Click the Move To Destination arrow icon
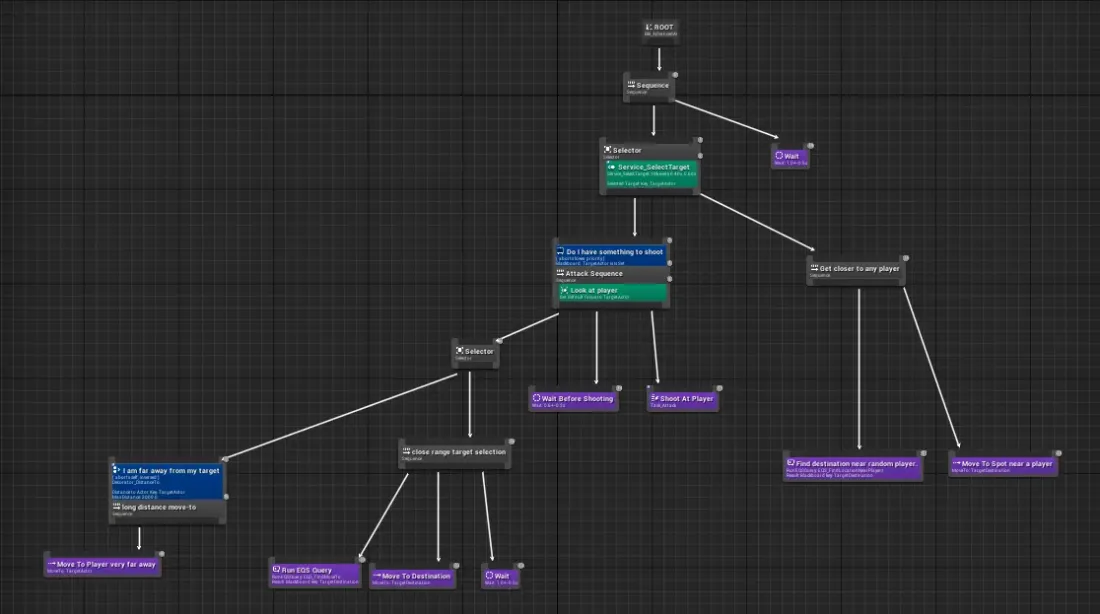Viewport: 1100px width, 614px height. coord(377,576)
